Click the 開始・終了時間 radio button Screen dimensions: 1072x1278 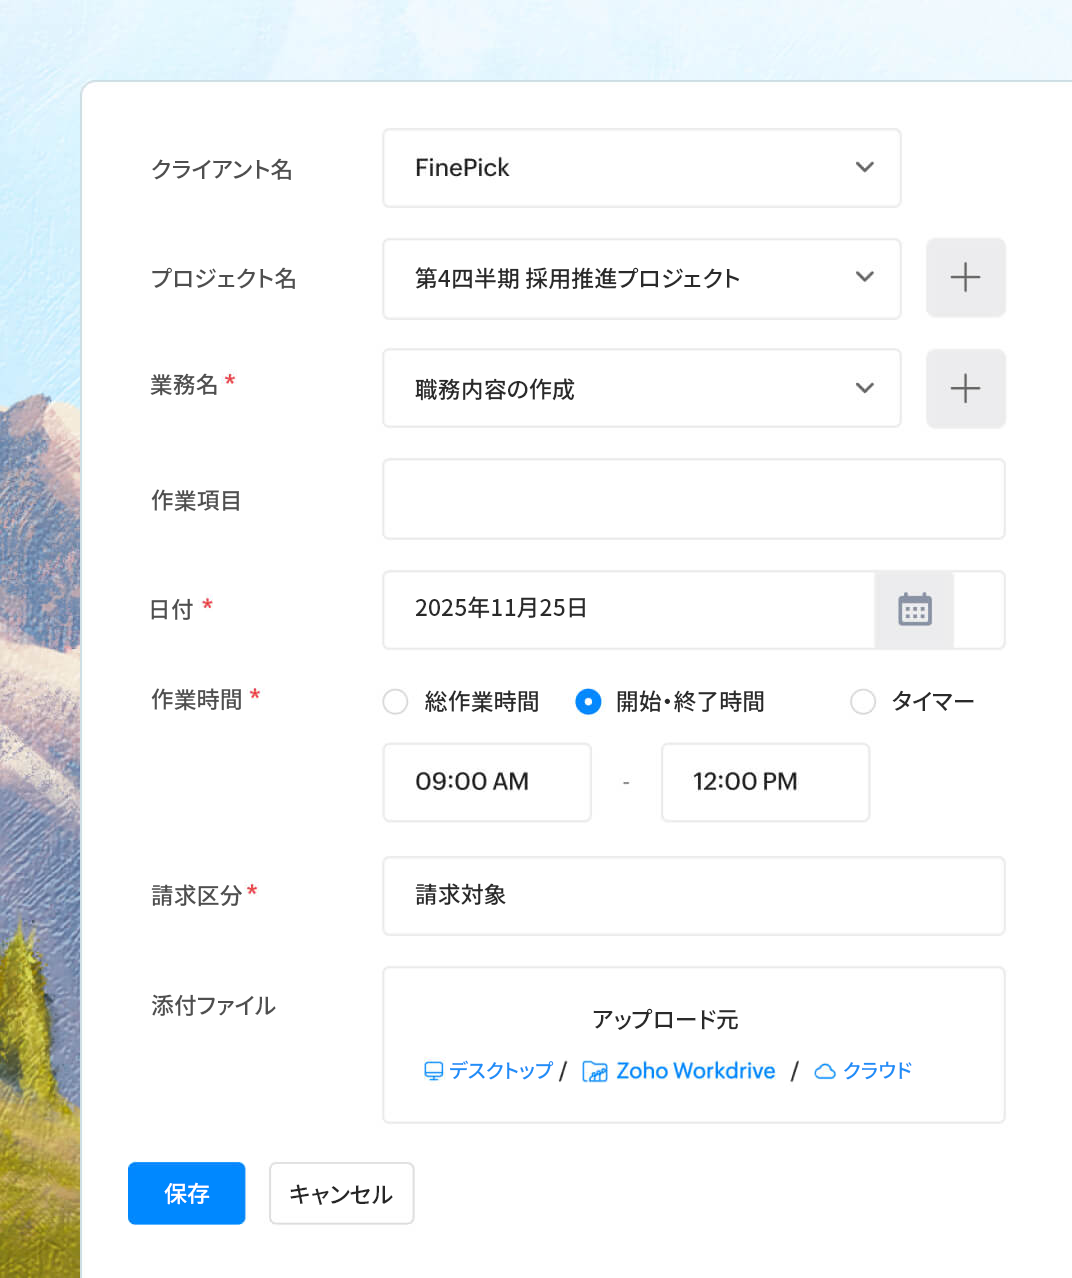[588, 702]
